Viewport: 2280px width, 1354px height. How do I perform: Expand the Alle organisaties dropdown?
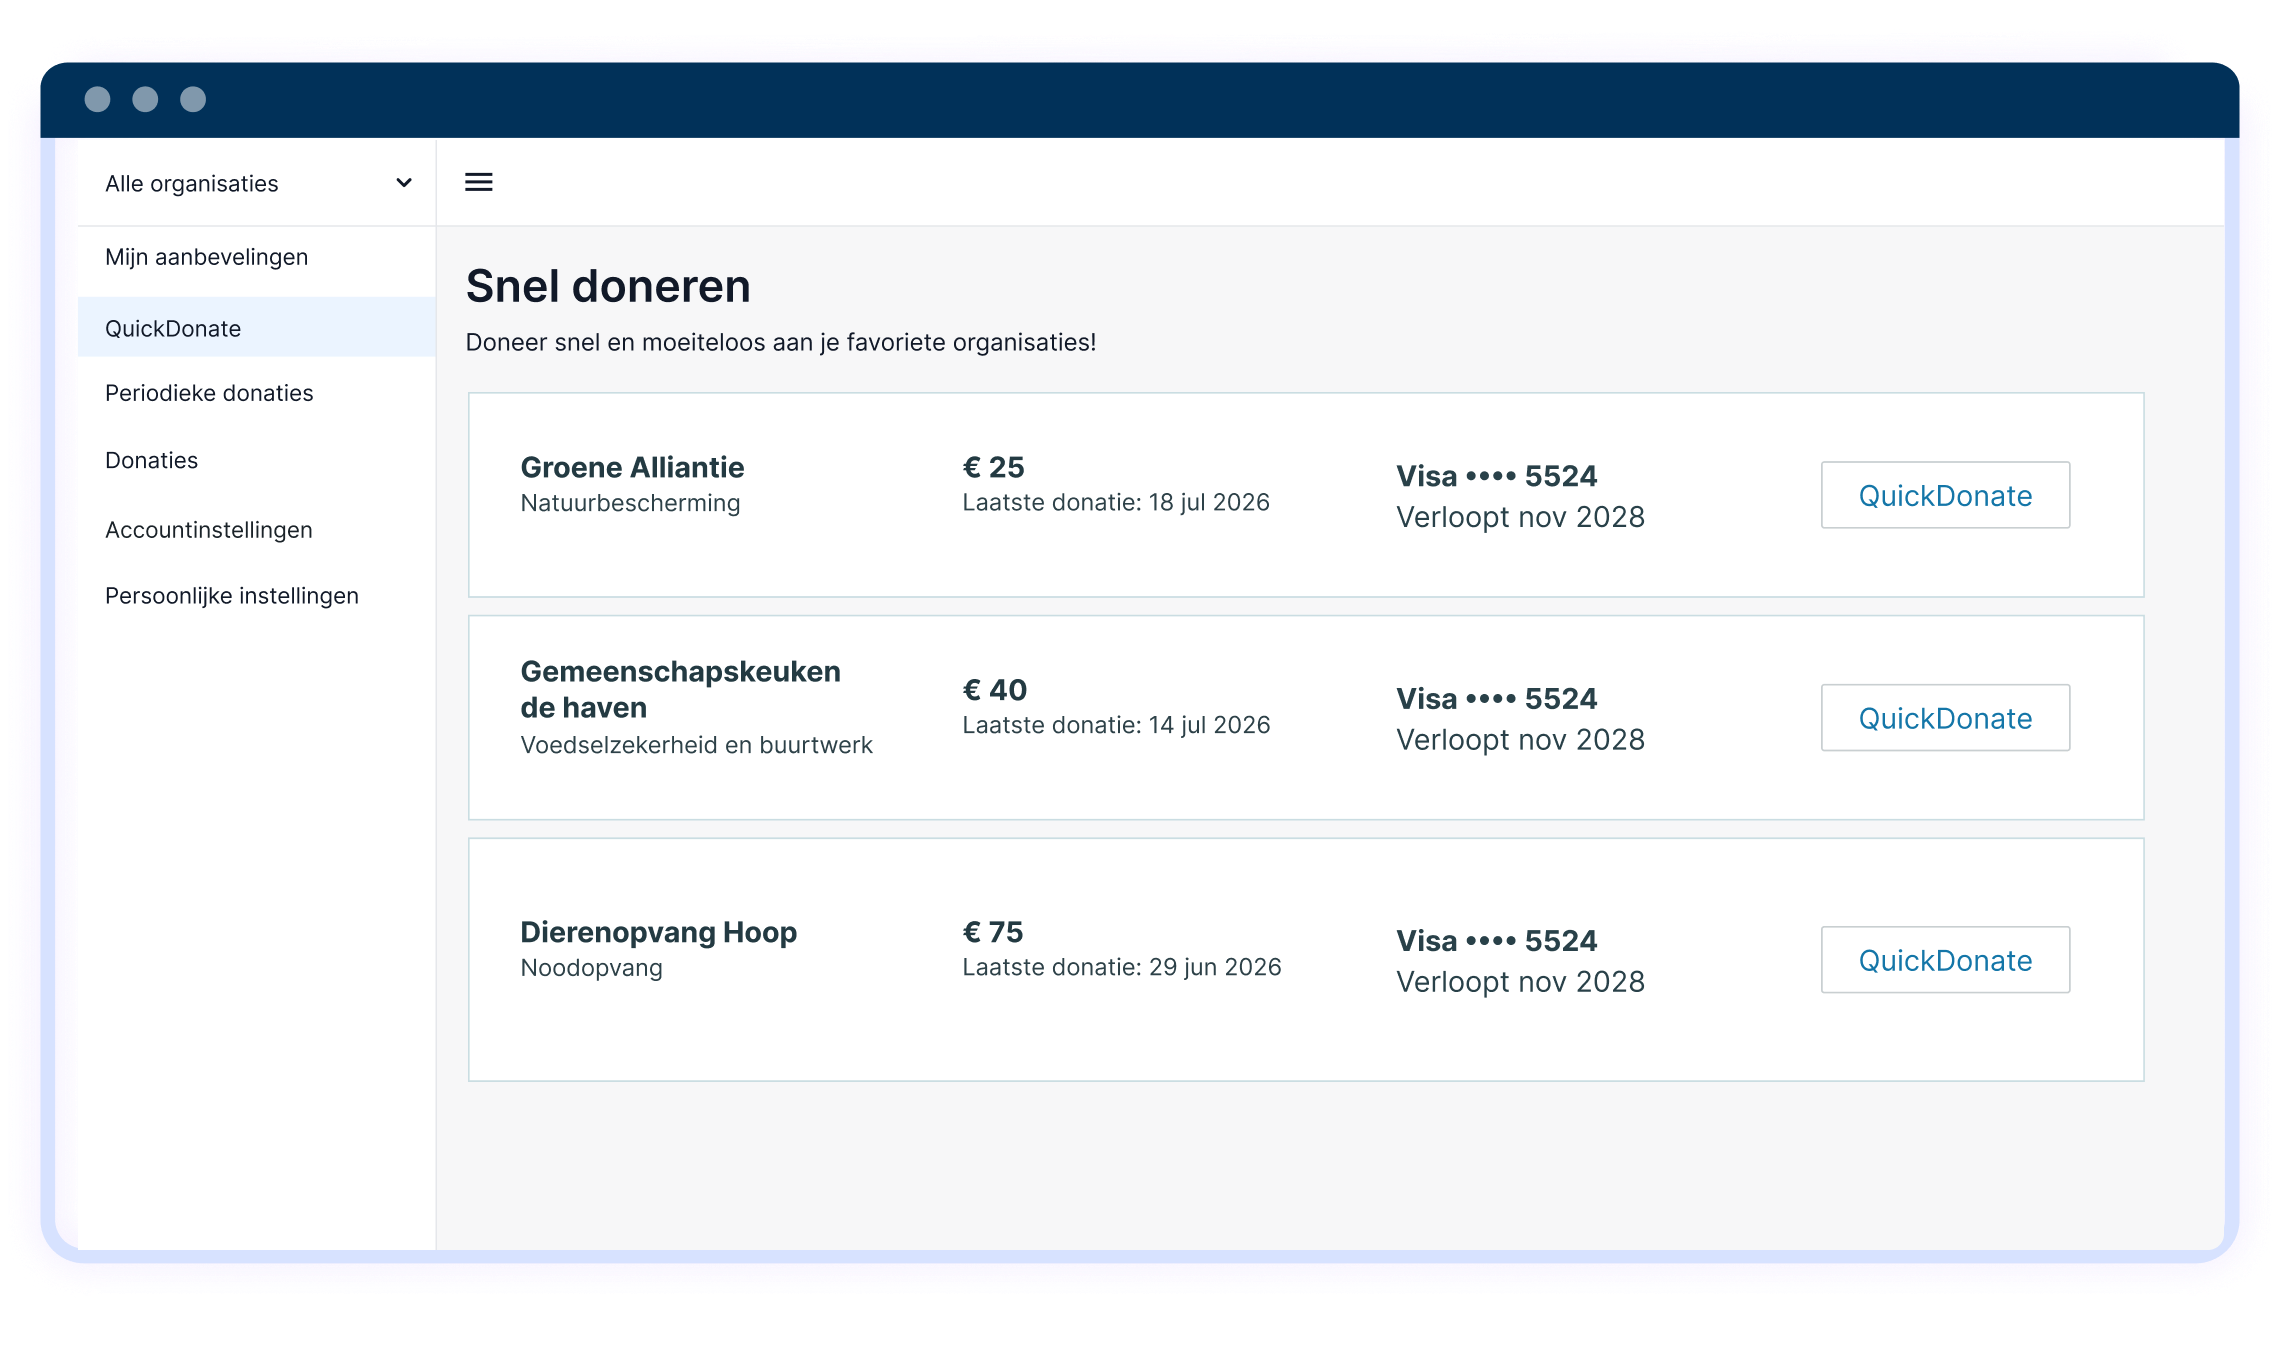pos(257,183)
